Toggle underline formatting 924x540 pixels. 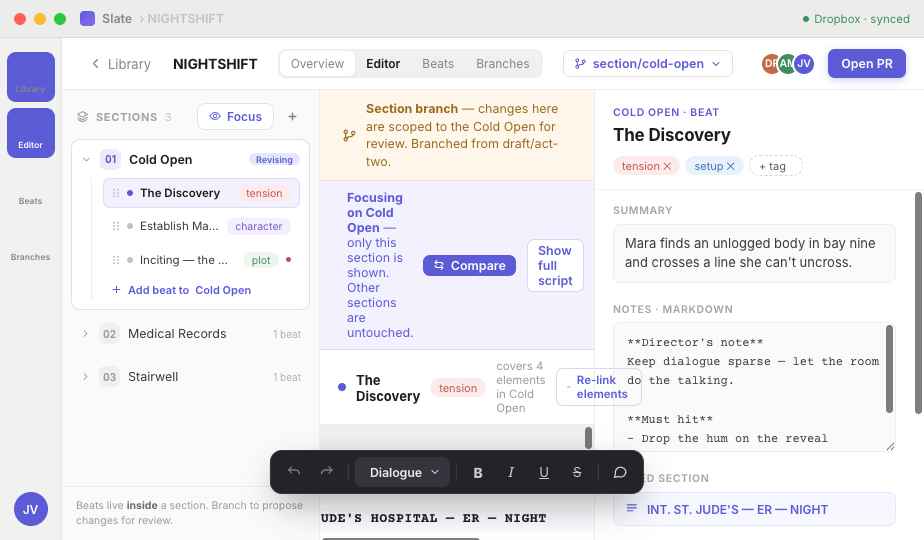(544, 472)
